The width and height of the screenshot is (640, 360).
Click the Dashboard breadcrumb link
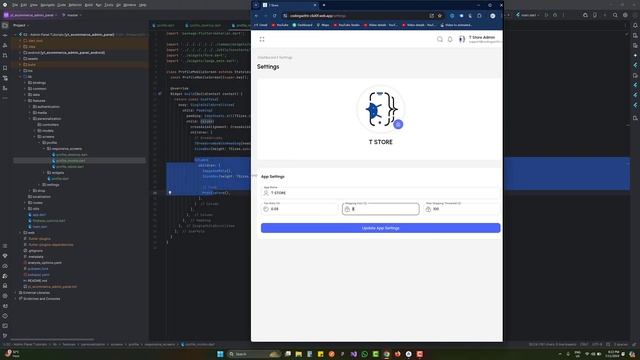tap(266, 58)
